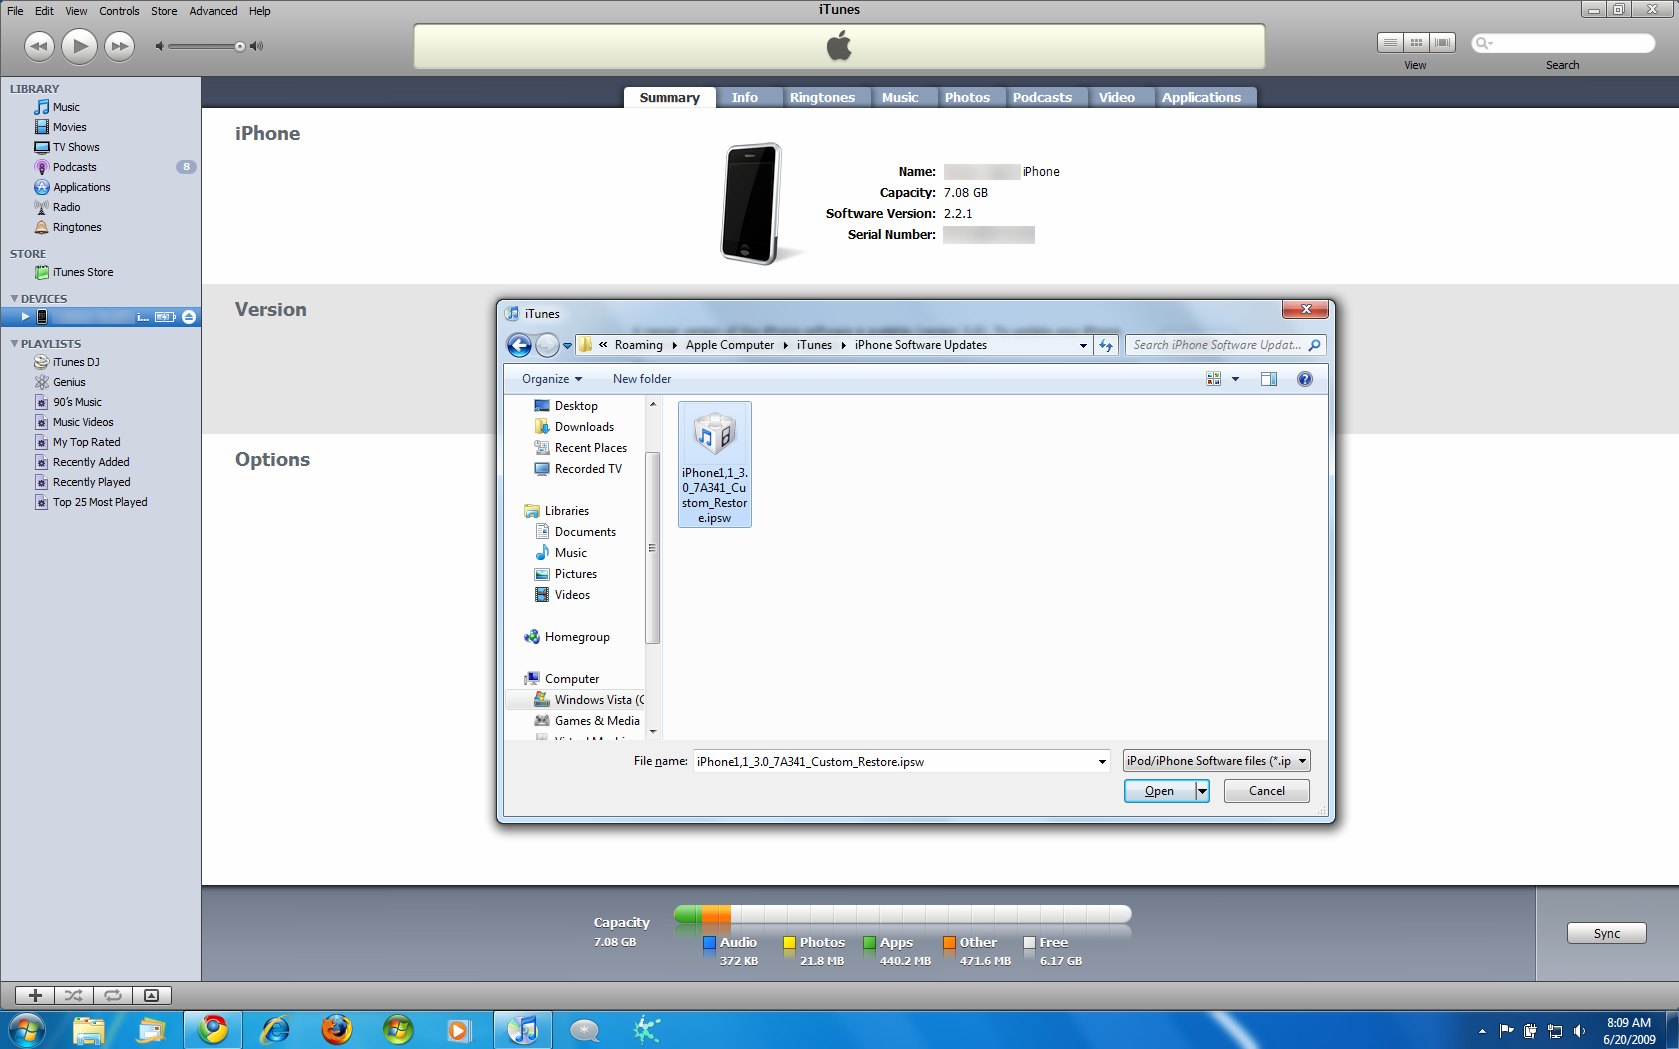
Task: Eject the iPhone device in sidebar
Action: coord(189,317)
